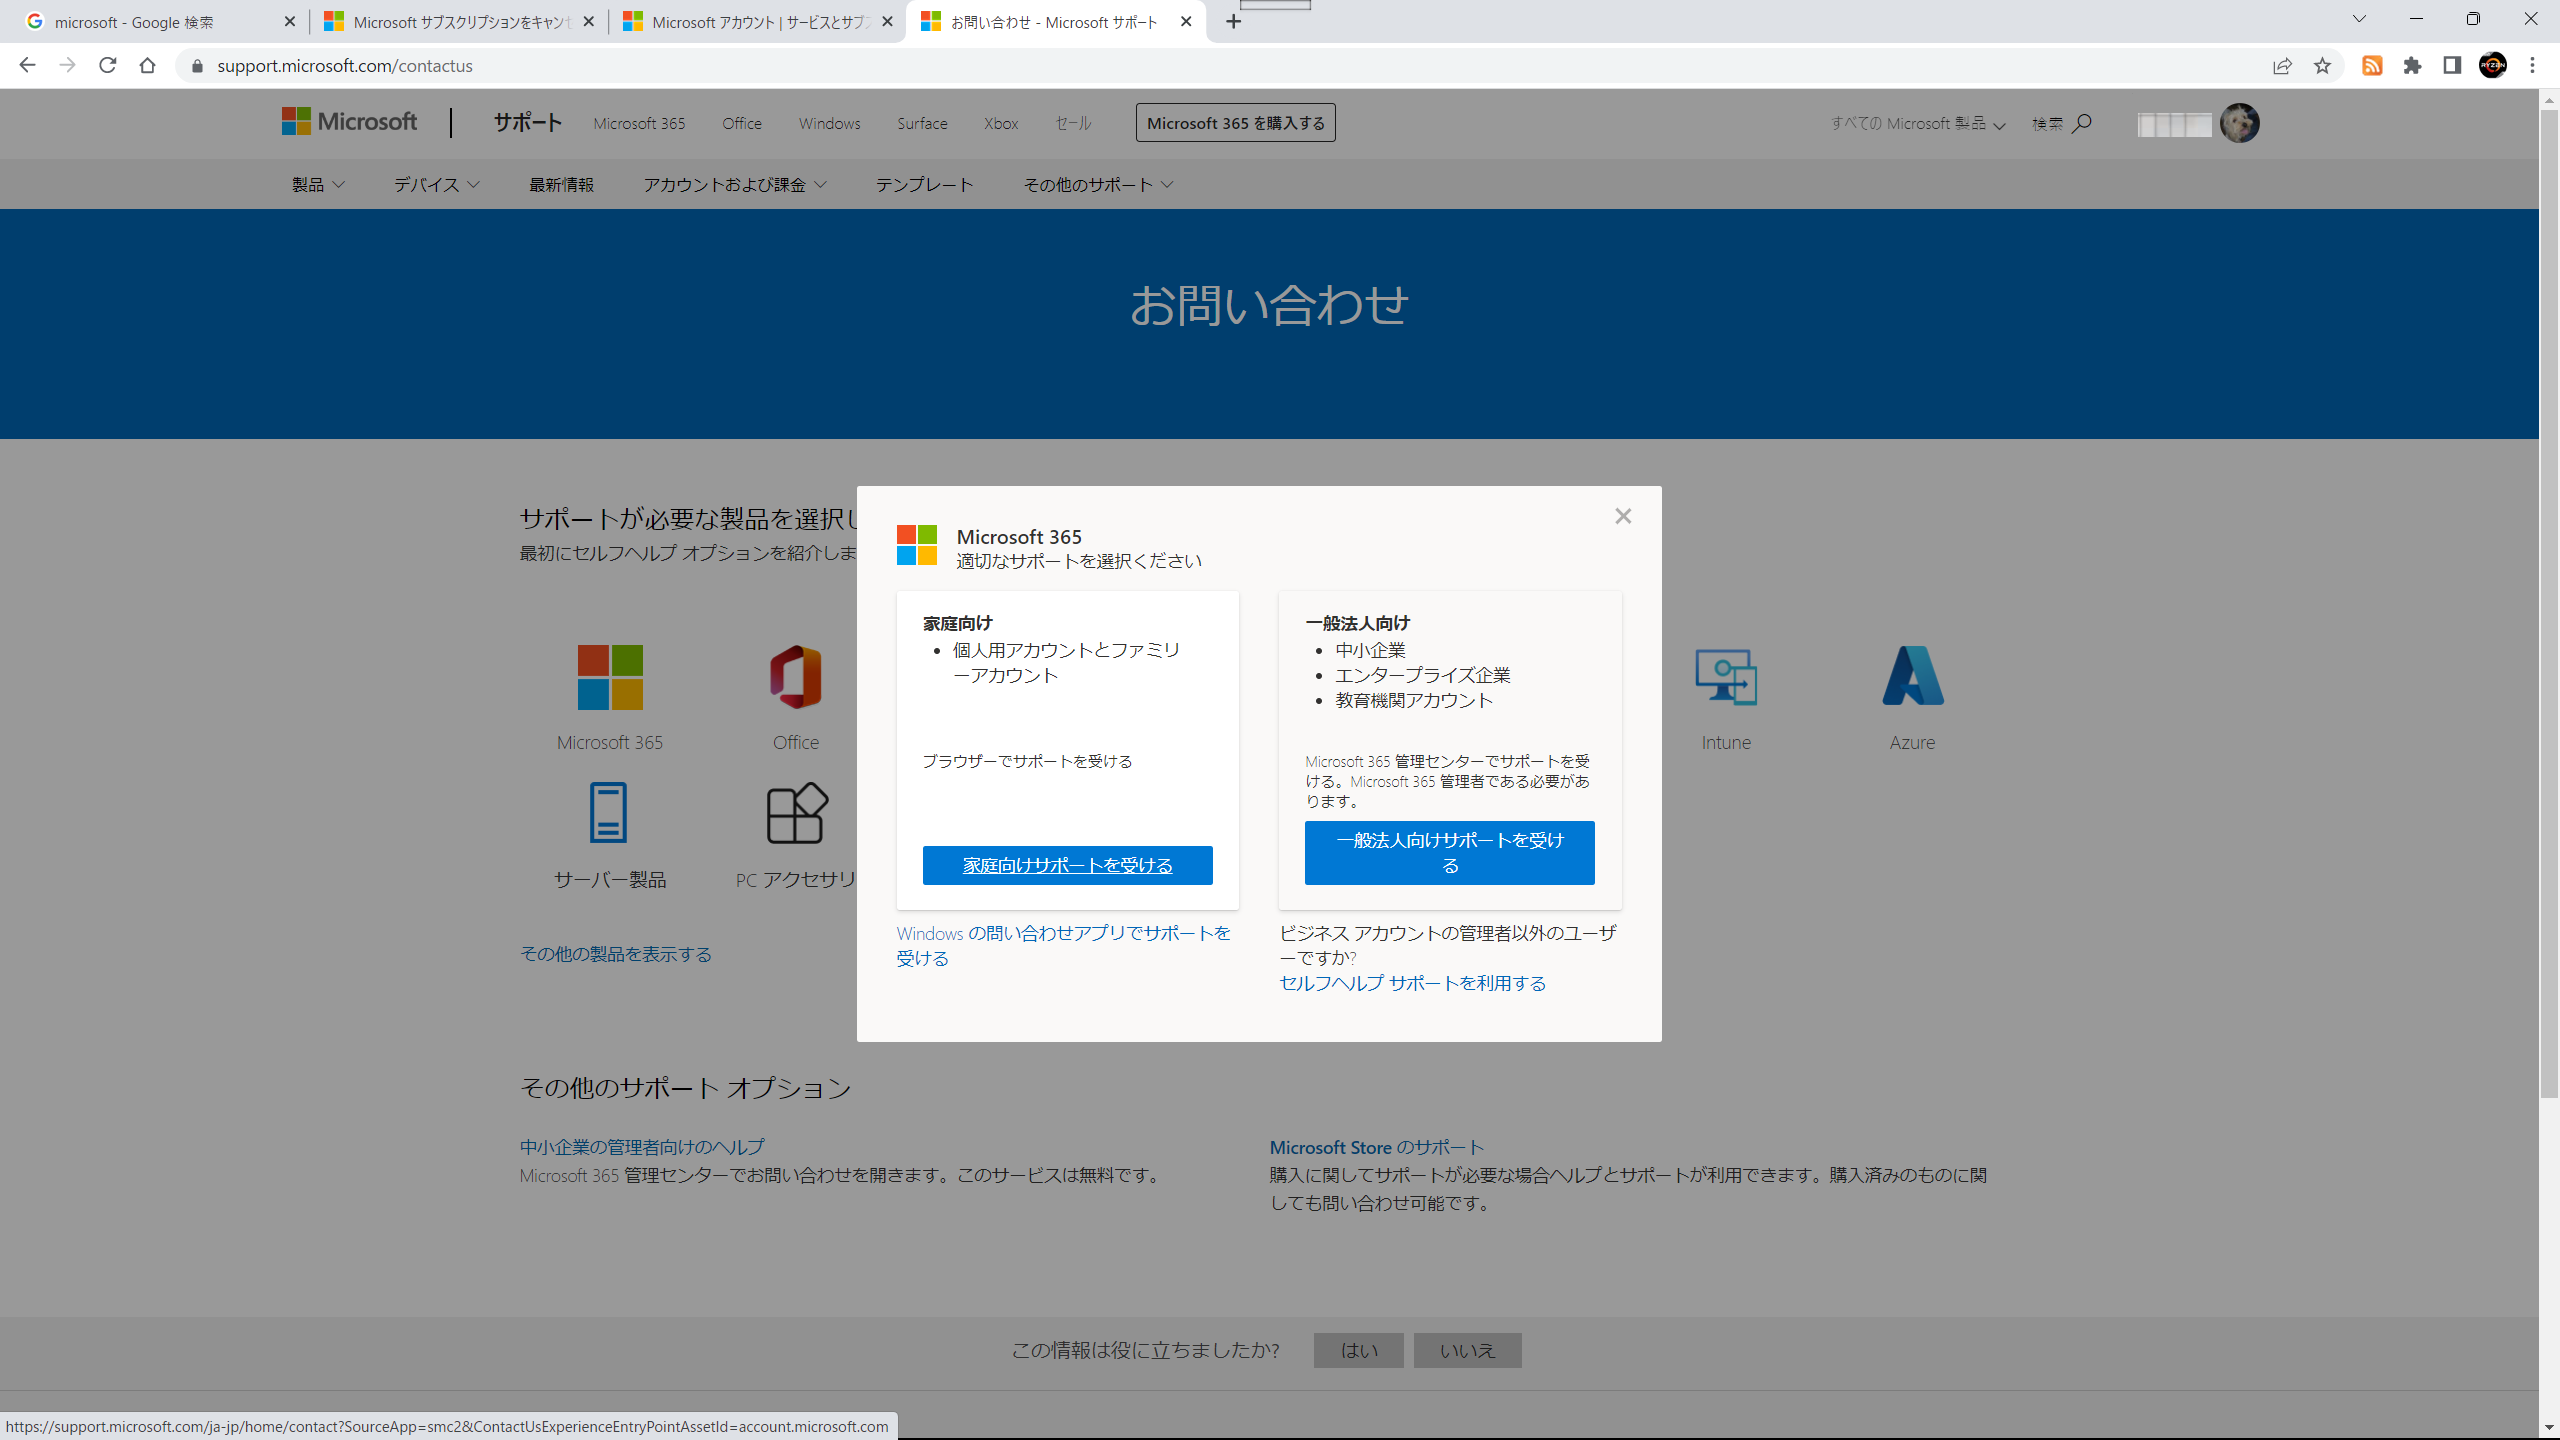
Task: Bookmark this page with star icon
Action: point(2322,65)
